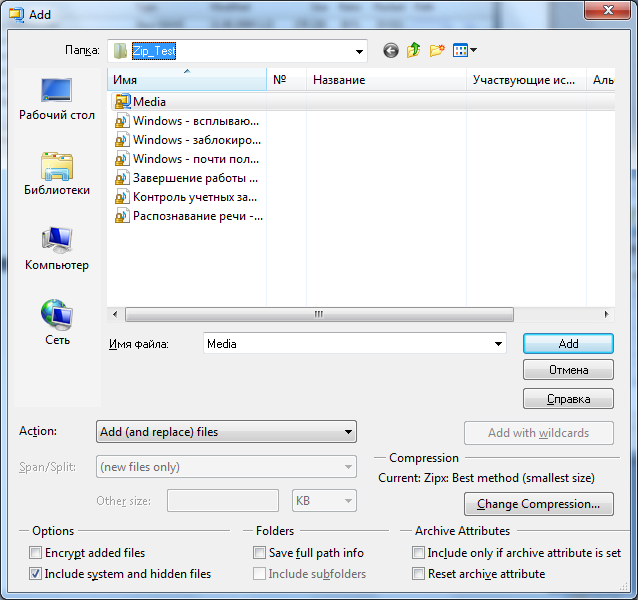Tick Reset archive attribute
Image resolution: width=638 pixels, height=600 pixels.
(418, 574)
